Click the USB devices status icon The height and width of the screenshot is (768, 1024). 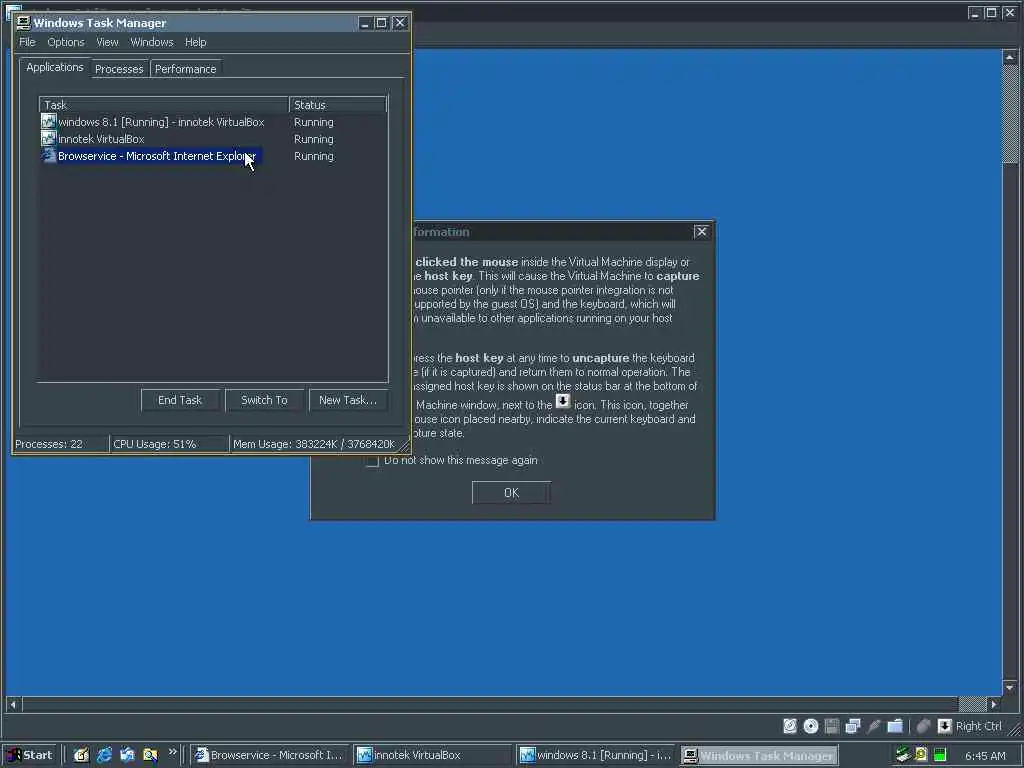coord(874,726)
